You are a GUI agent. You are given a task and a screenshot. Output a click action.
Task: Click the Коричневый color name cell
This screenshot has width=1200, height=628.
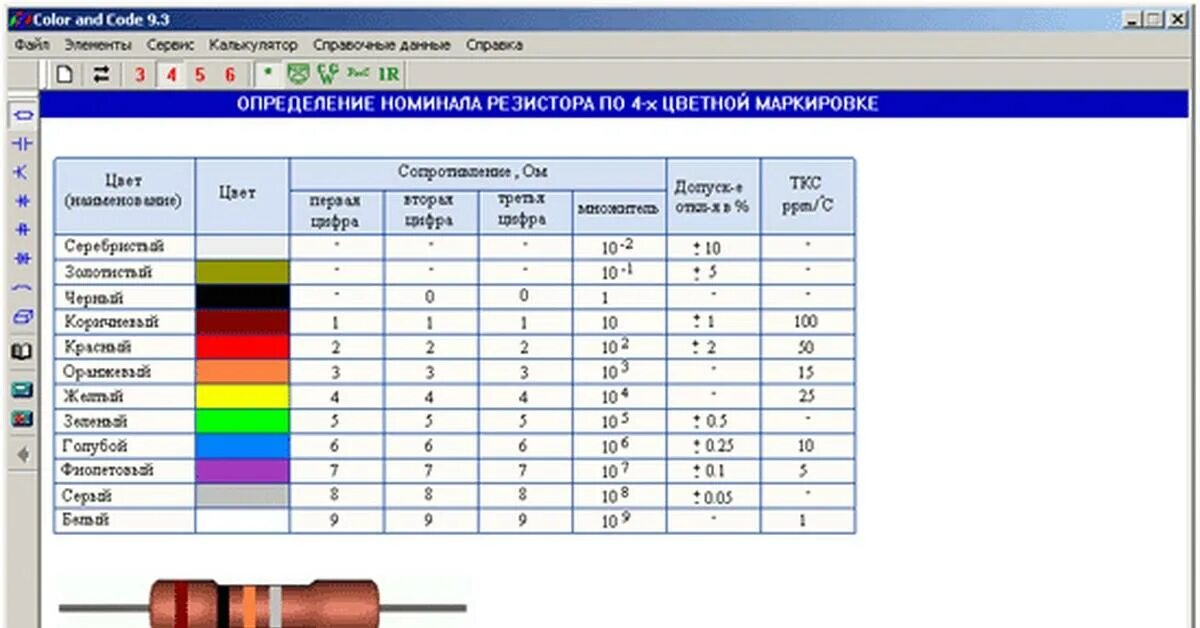(124, 322)
